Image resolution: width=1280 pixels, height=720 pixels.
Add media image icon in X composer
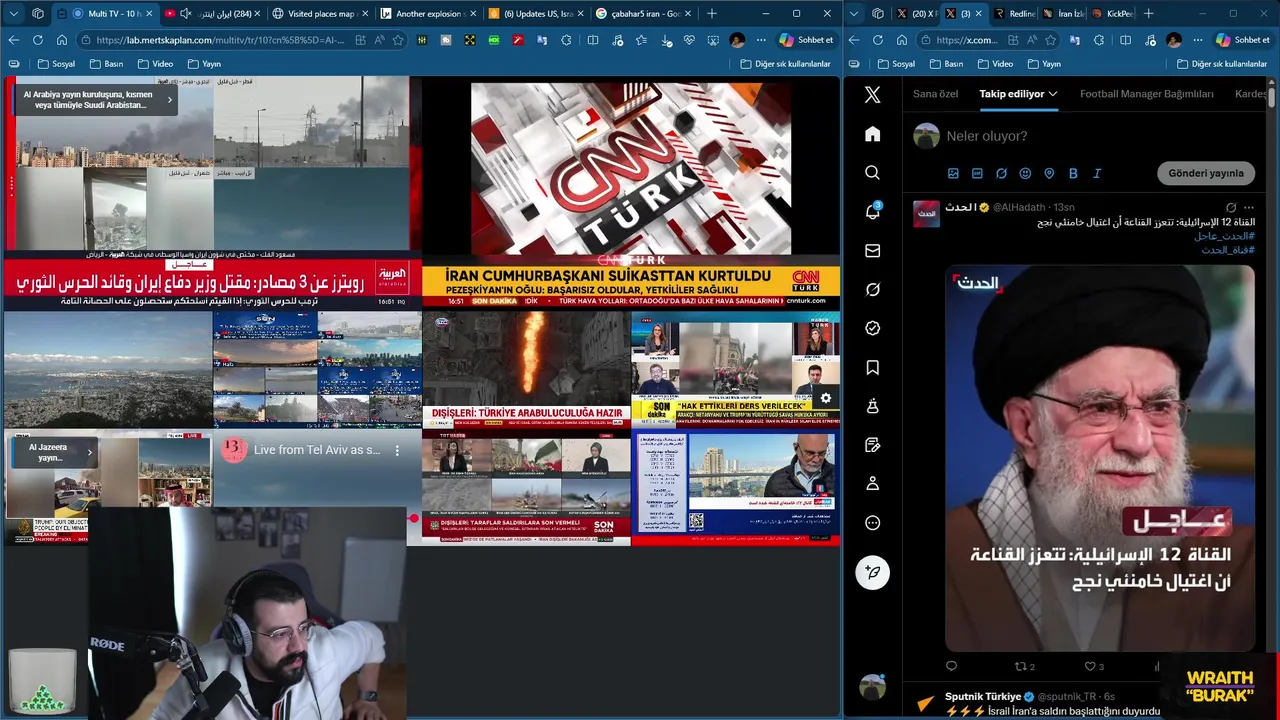point(953,173)
